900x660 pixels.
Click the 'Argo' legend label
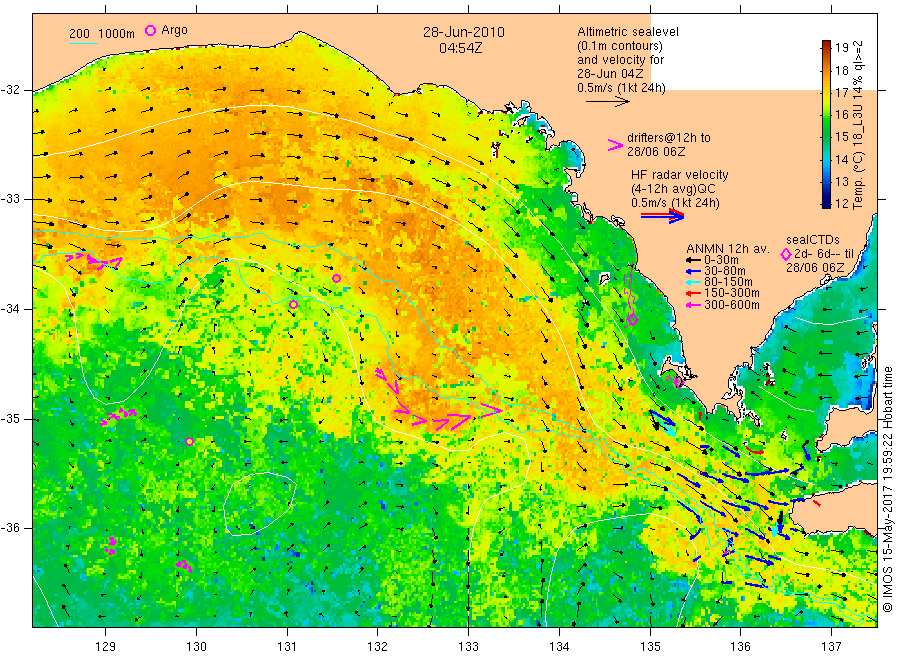tap(174, 30)
